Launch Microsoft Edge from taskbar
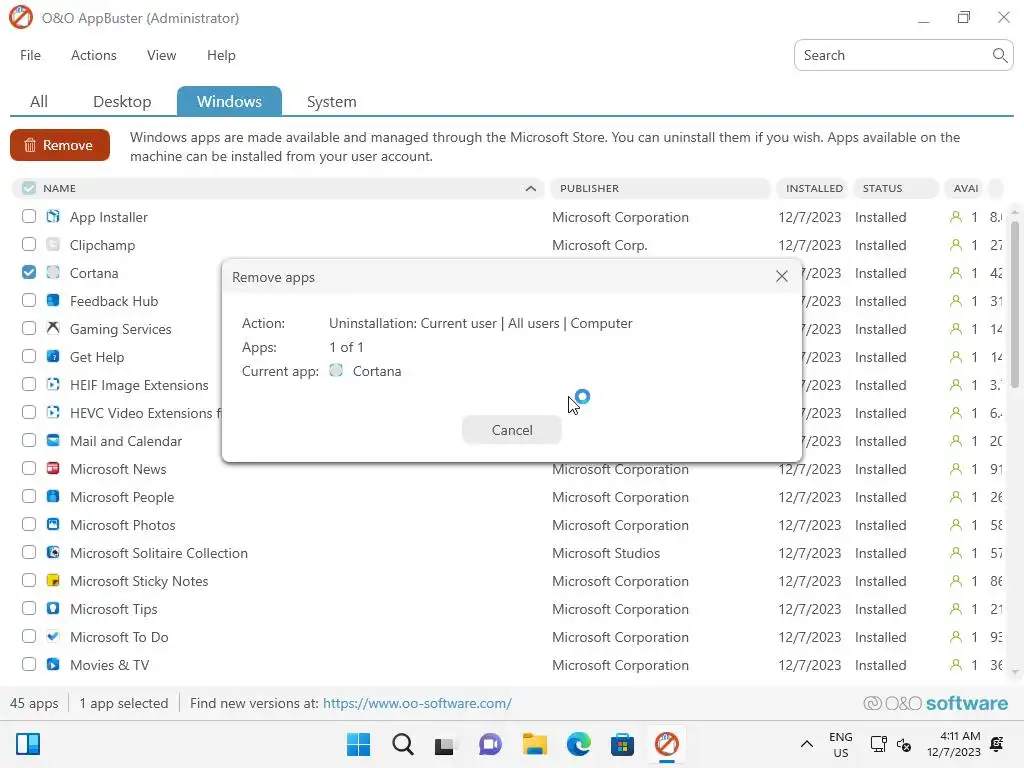 point(579,744)
